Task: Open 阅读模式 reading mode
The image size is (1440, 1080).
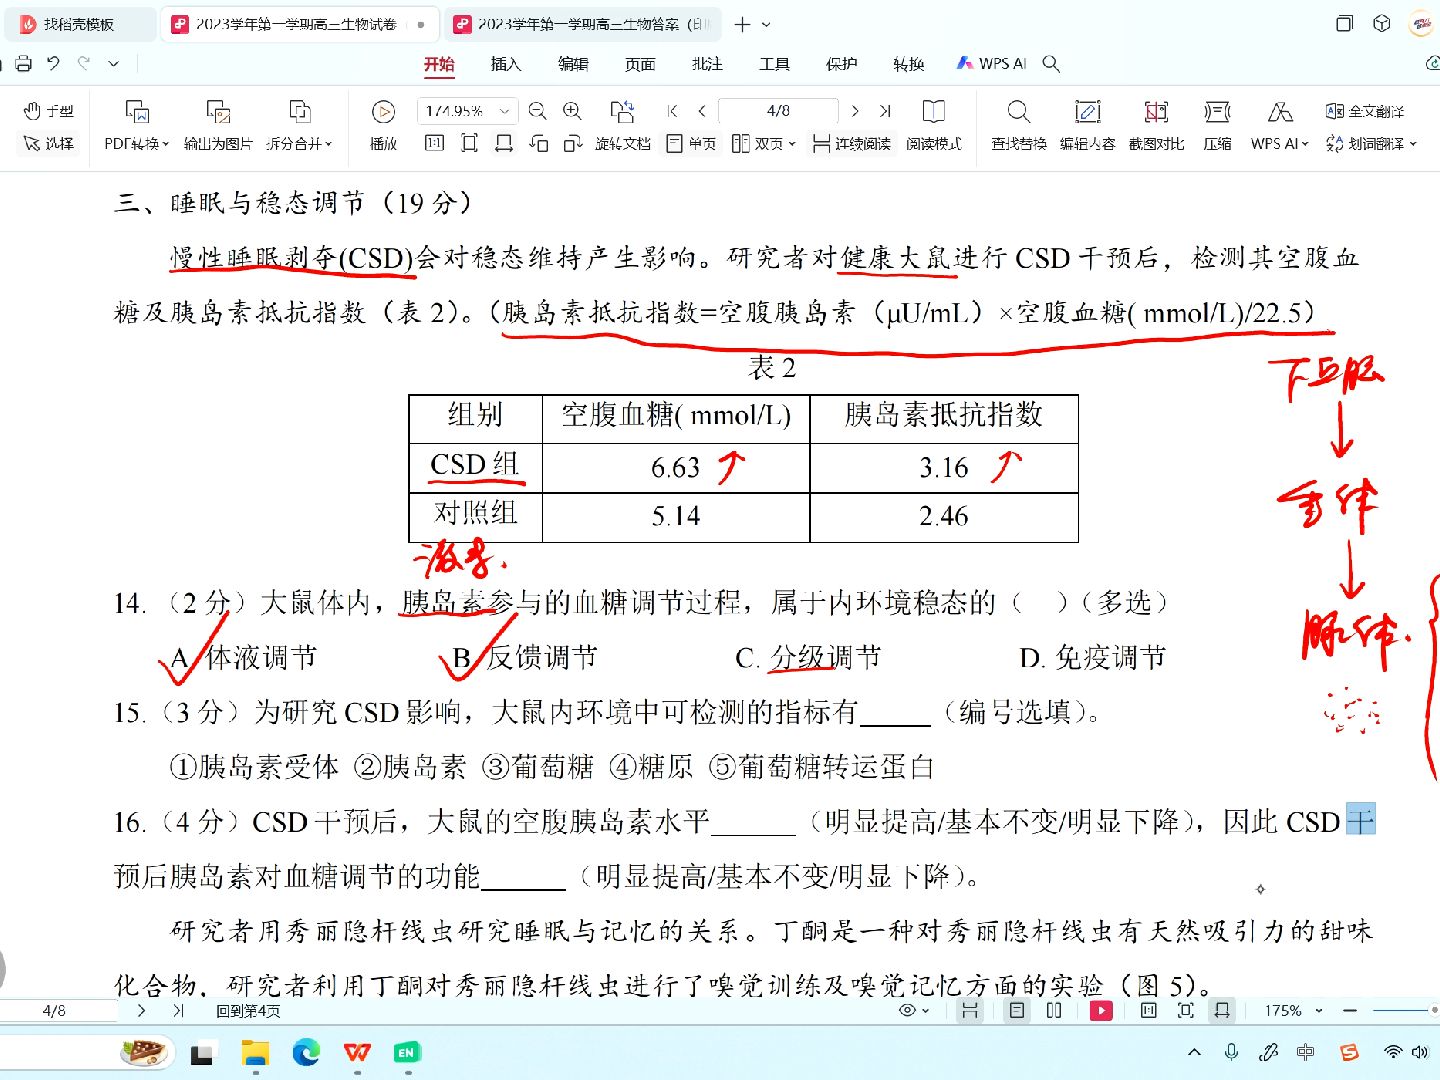Action: pyautogui.click(x=934, y=126)
